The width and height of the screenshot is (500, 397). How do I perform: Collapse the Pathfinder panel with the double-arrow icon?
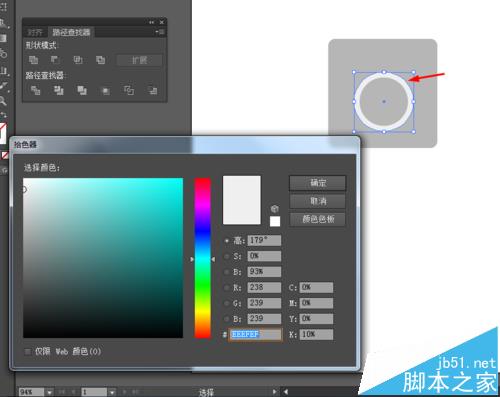coord(152,22)
